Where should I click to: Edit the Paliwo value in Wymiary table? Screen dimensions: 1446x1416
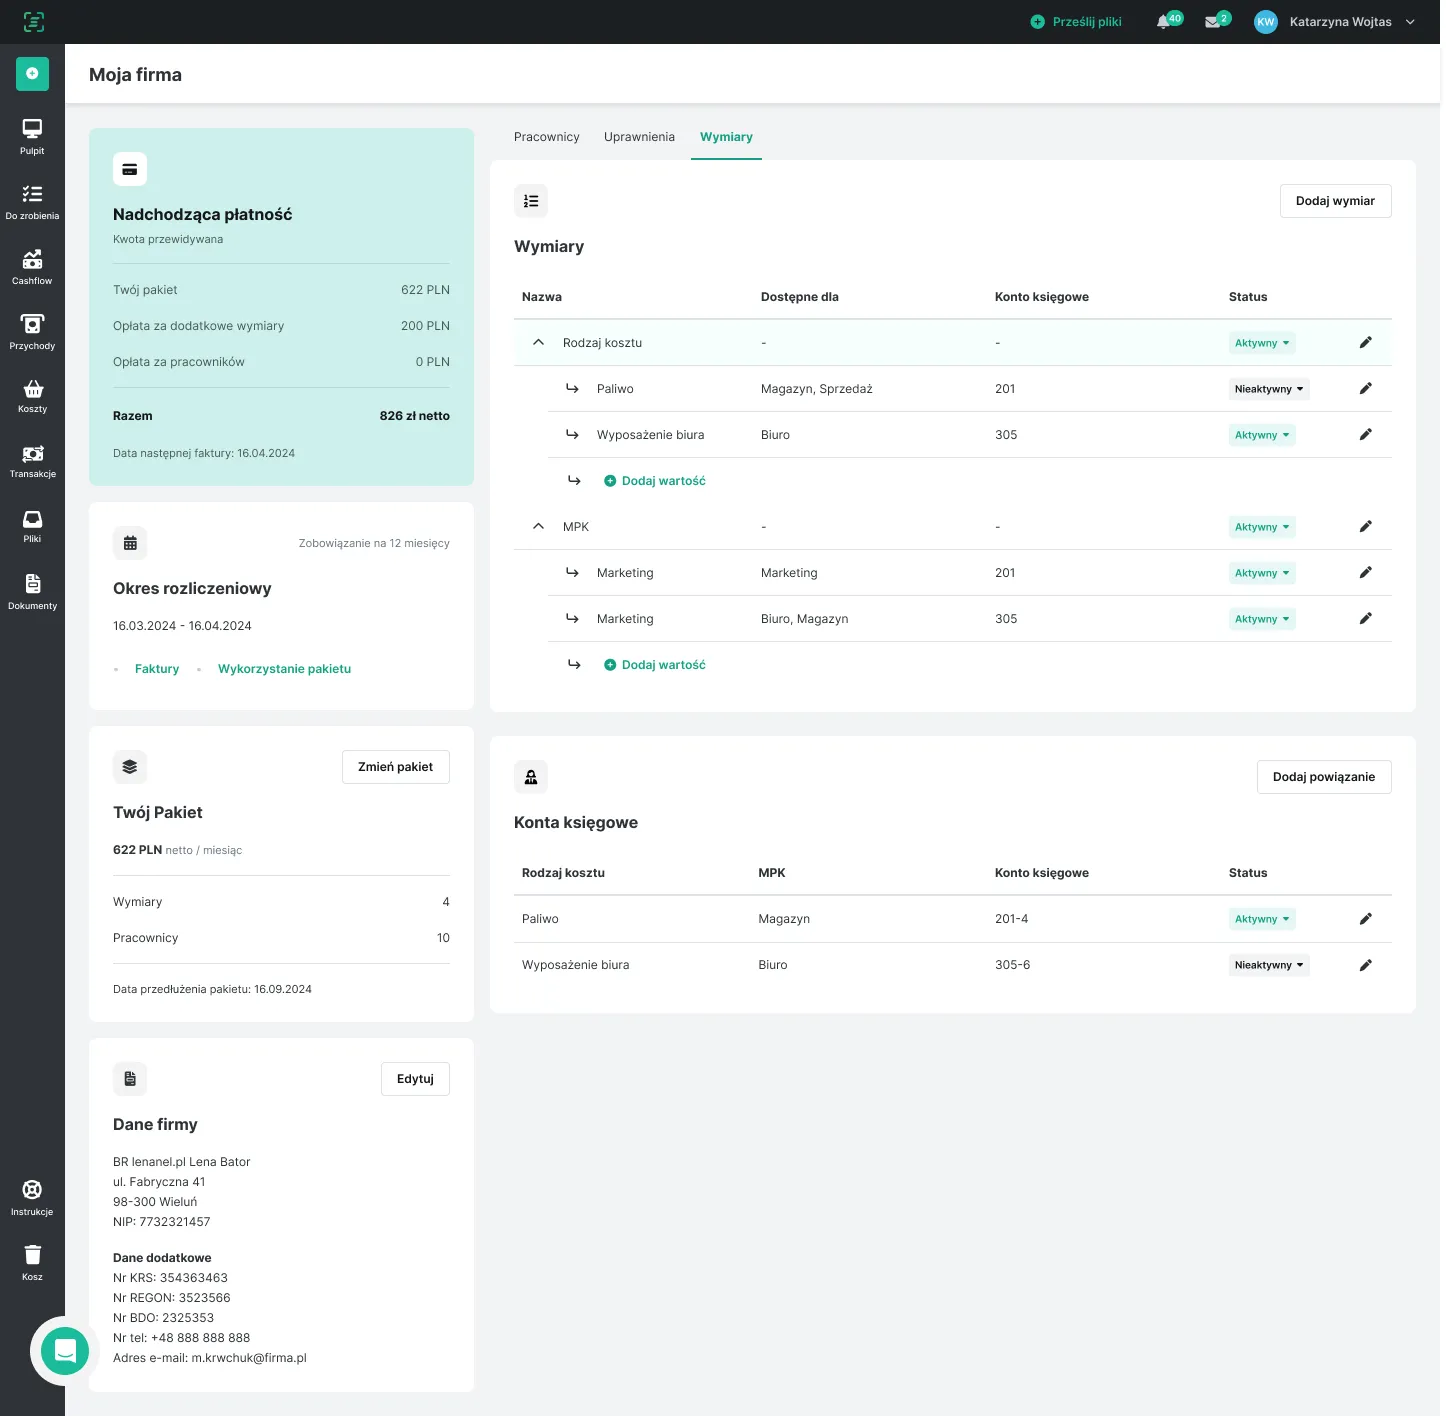pyautogui.click(x=1366, y=389)
